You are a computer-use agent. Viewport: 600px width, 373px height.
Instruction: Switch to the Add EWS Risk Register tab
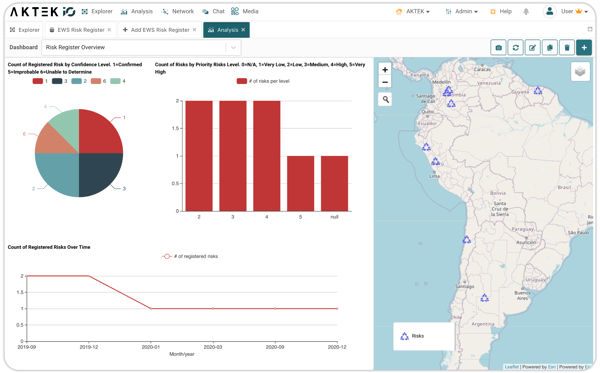160,30
